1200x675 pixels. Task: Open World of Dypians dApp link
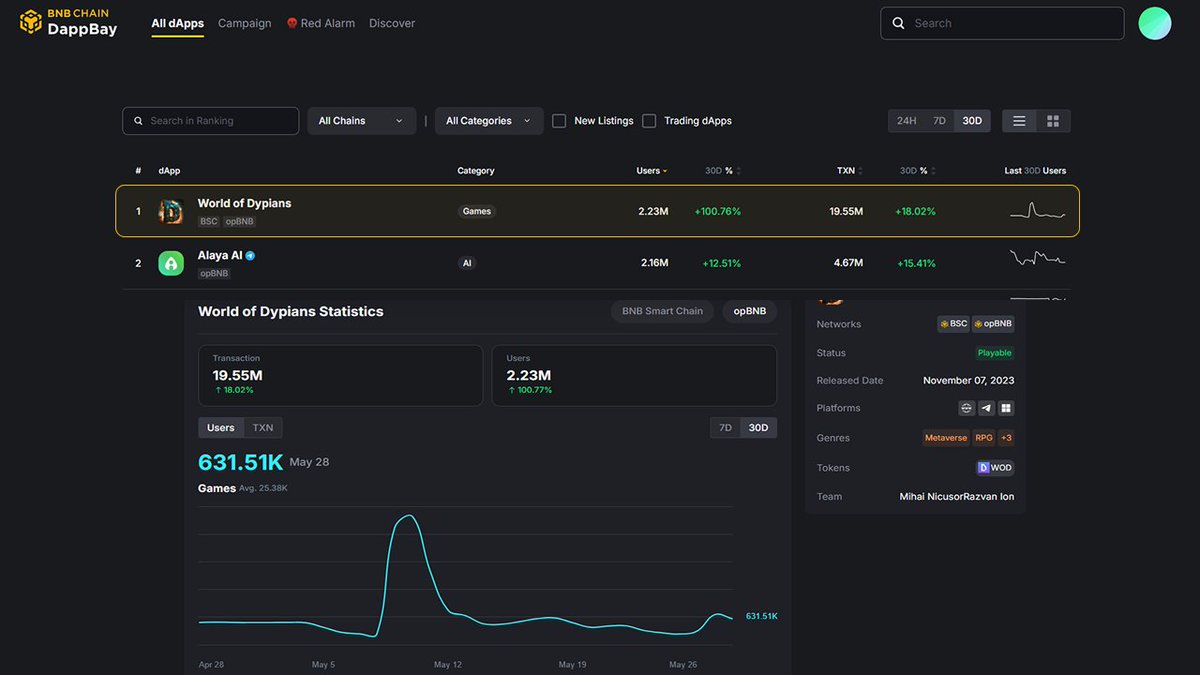click(244, 203)
